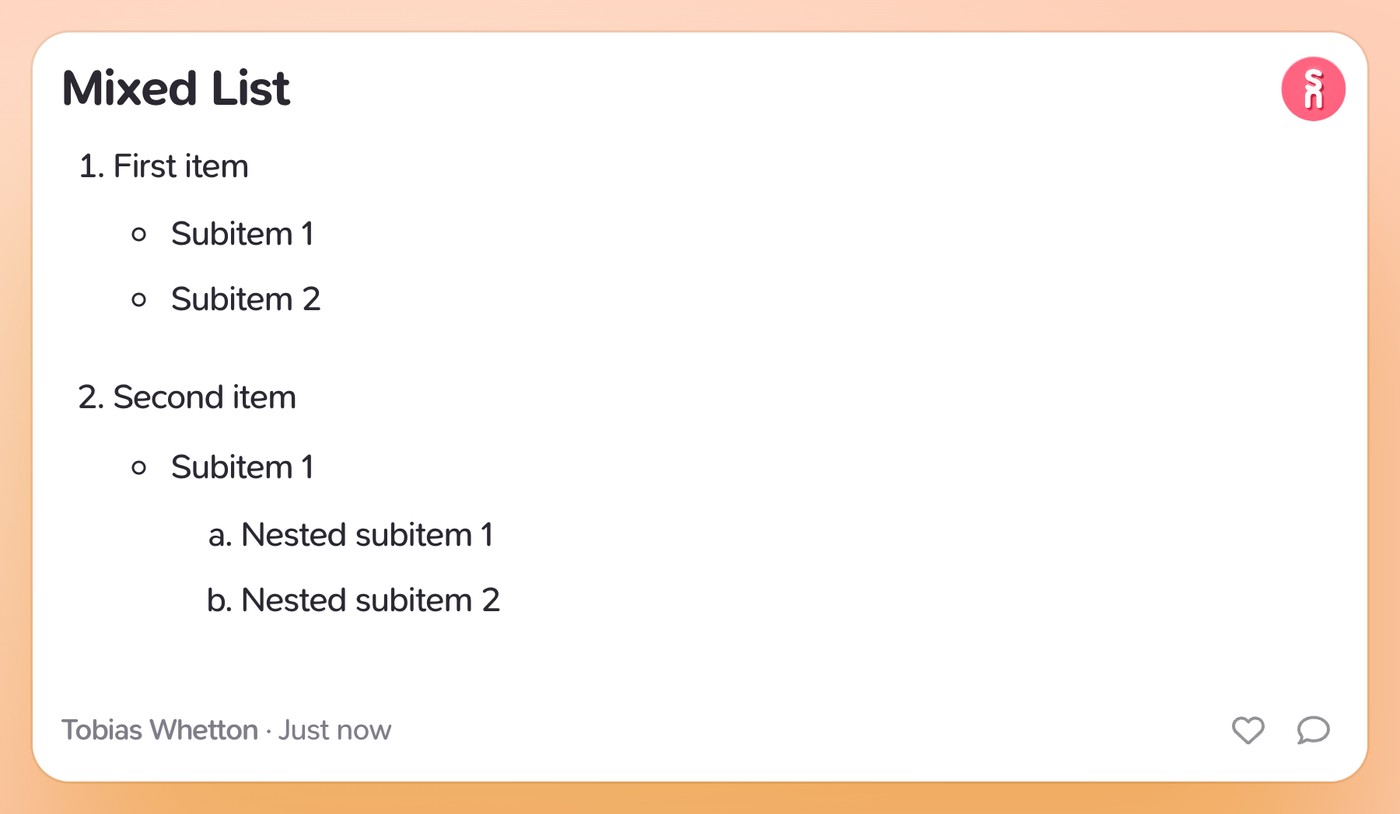
Task: Click the "Nested subitem 1" entry
Action: (367, 535)
